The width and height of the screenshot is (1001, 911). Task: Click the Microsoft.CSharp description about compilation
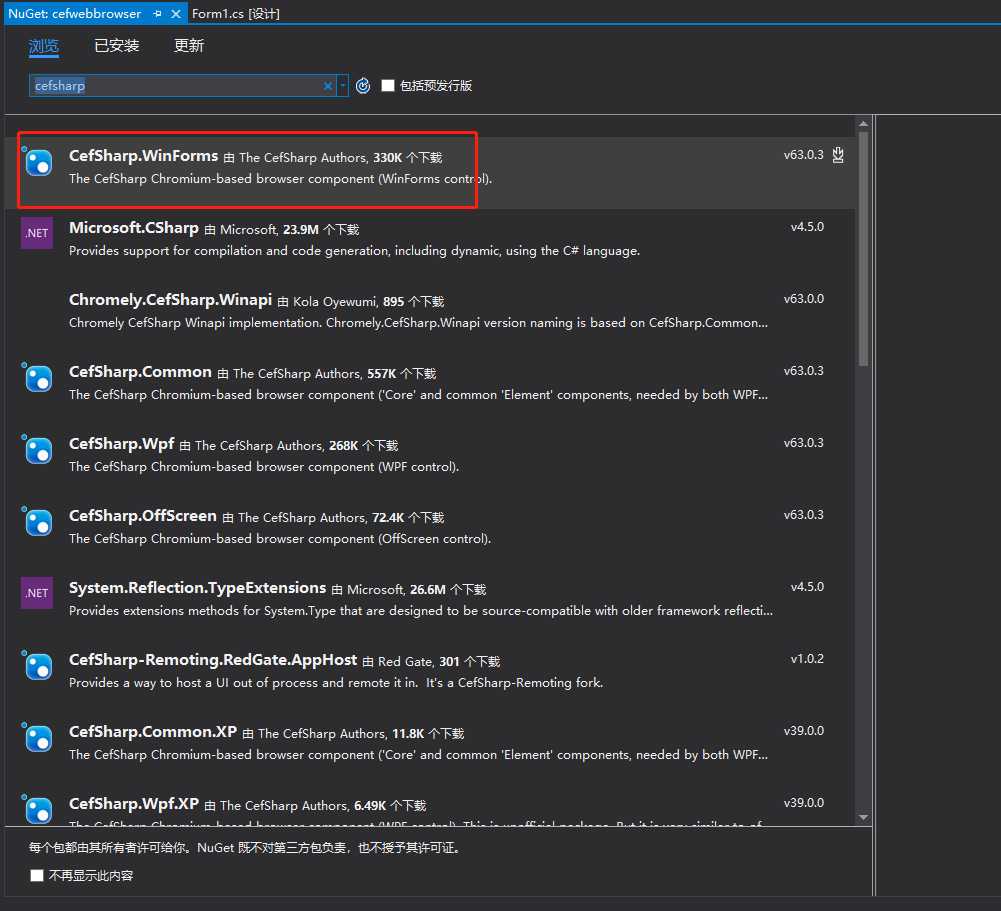[354, 251]
